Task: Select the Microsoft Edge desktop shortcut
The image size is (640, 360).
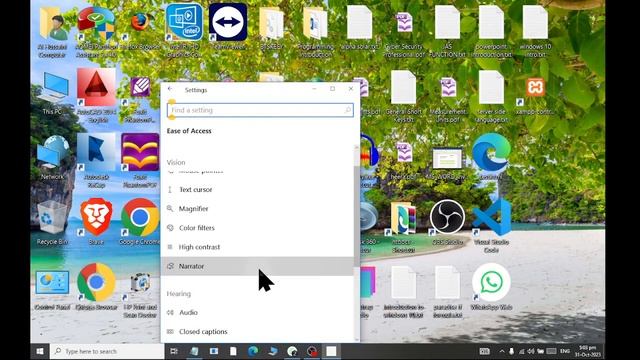Action: tap(491, 157)
